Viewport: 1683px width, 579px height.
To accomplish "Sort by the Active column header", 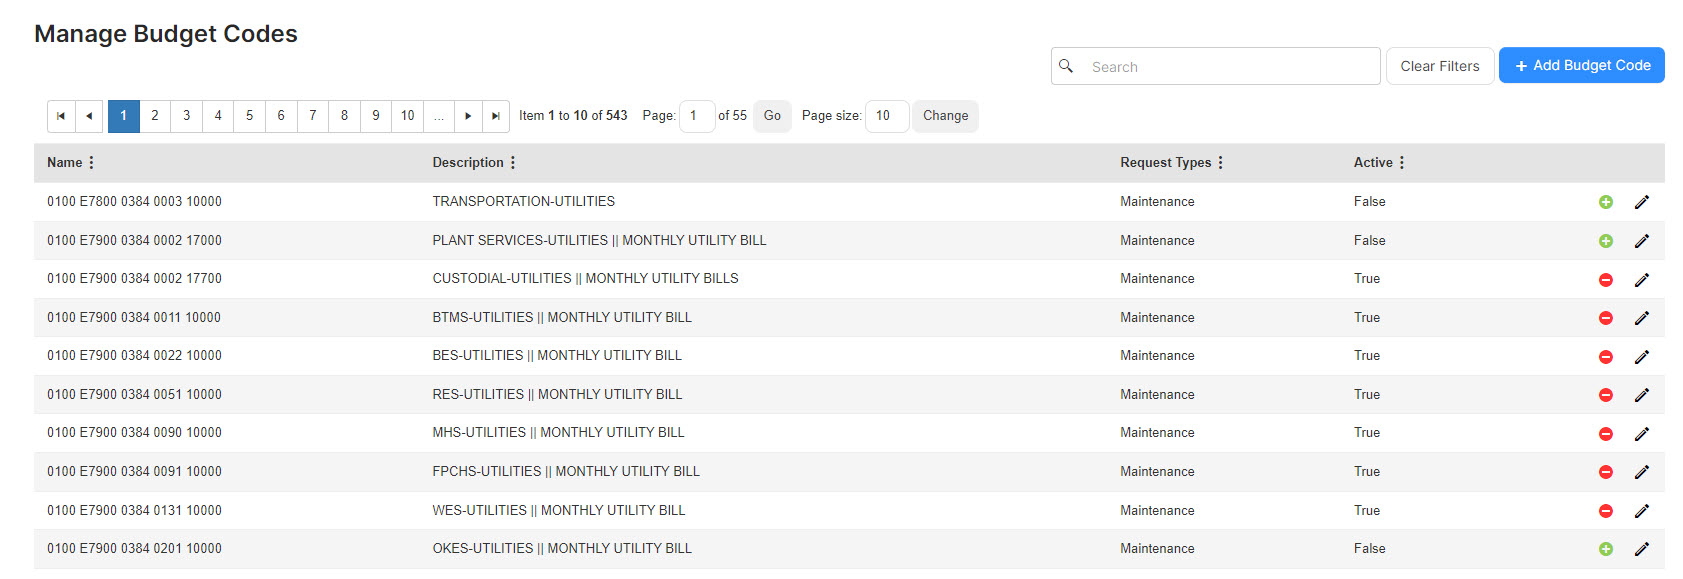I will pos(1373,162).
